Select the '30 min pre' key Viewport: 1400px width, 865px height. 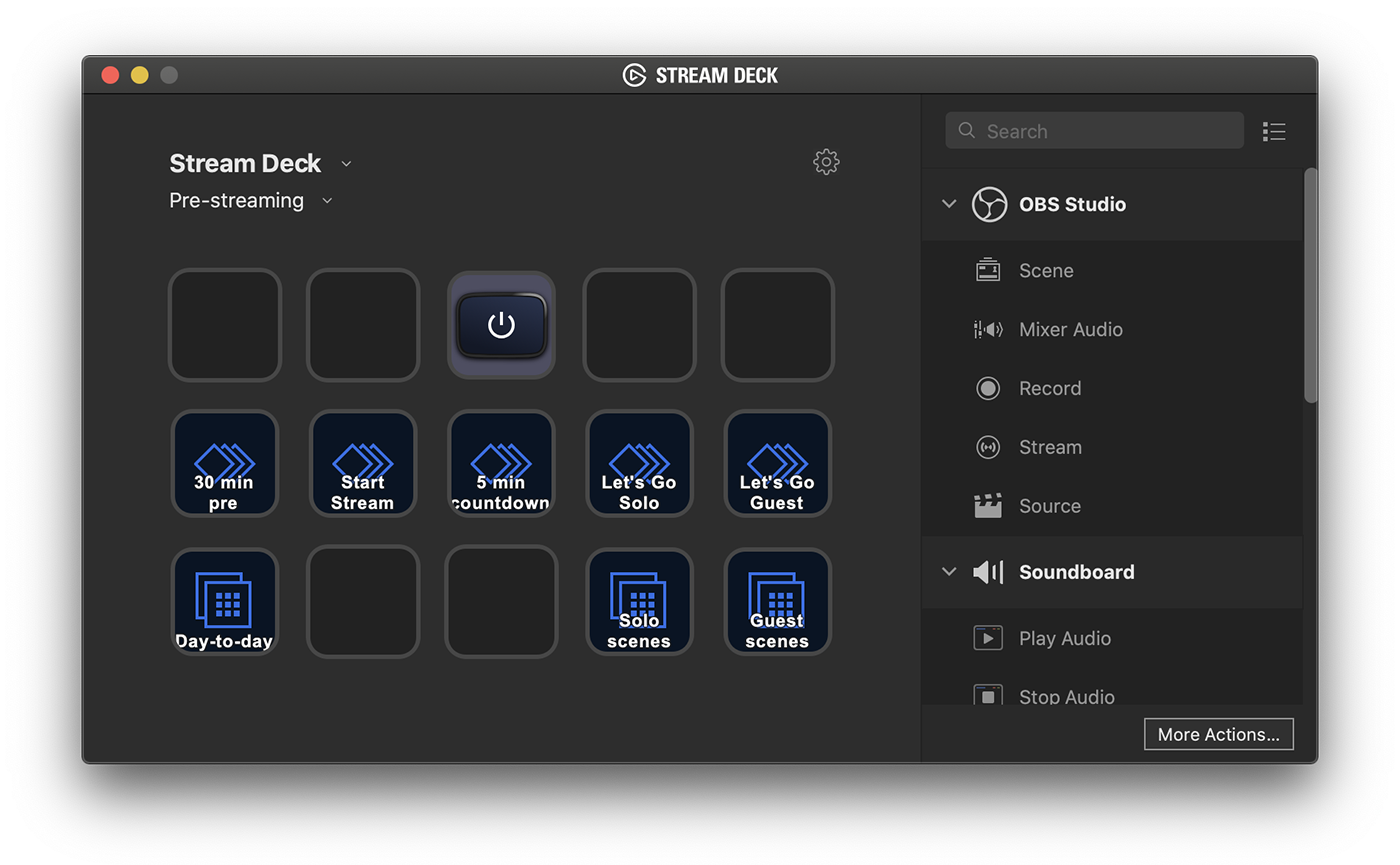[224, 463]
